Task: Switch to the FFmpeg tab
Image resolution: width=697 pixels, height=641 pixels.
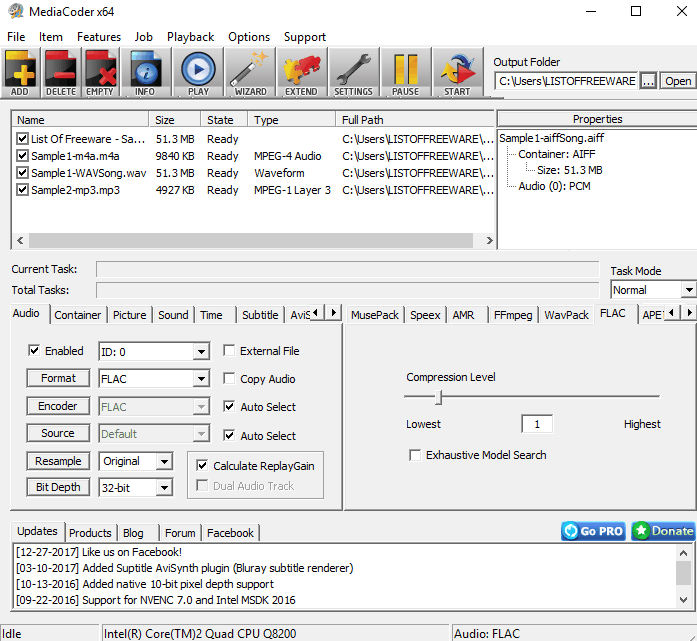Action: coord(513,315)
